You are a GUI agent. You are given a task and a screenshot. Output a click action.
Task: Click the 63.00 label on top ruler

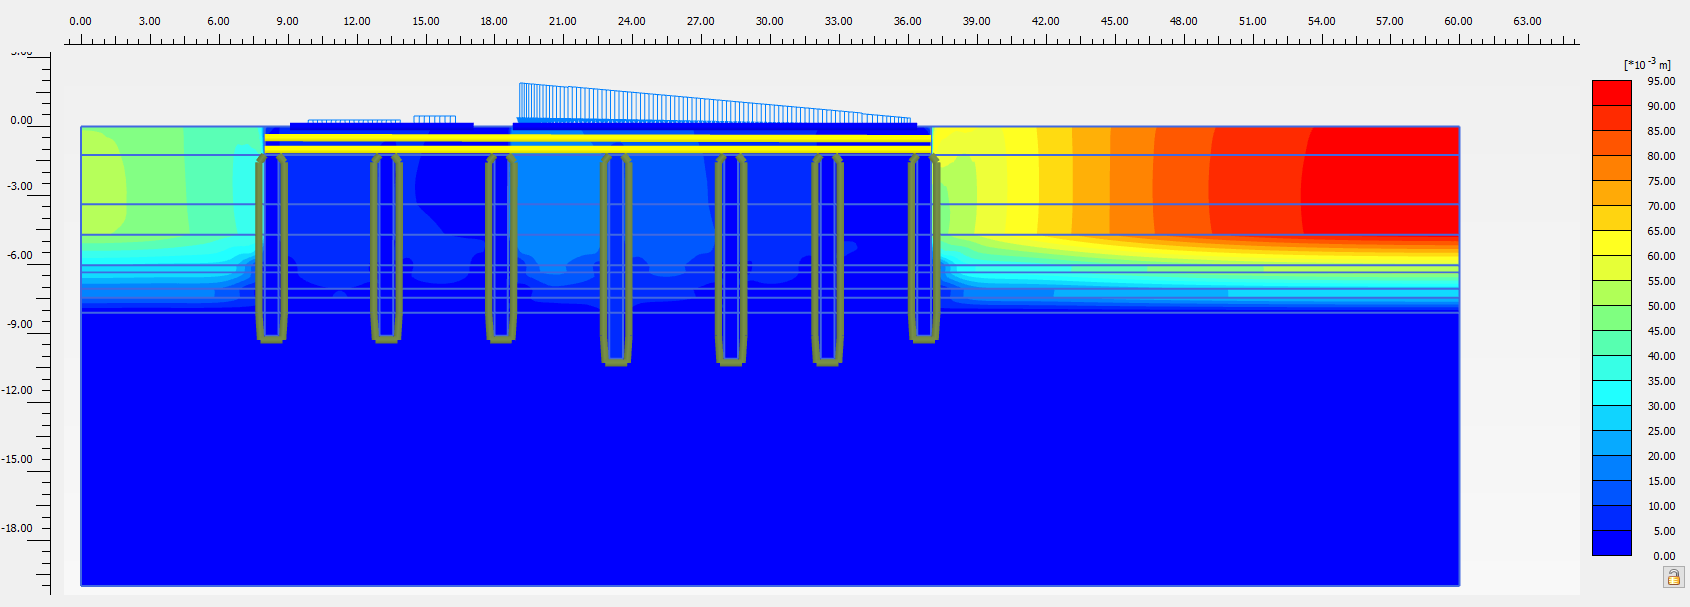[x=1527, y=21]
